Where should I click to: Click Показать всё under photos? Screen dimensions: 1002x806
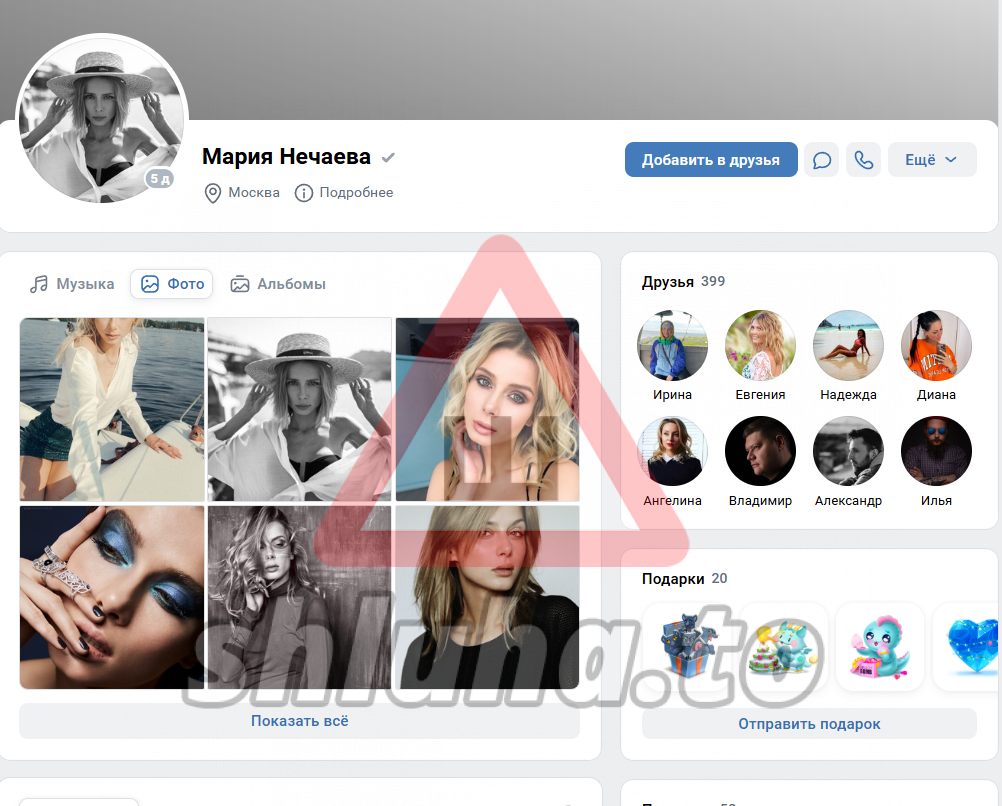click(299, 721)
